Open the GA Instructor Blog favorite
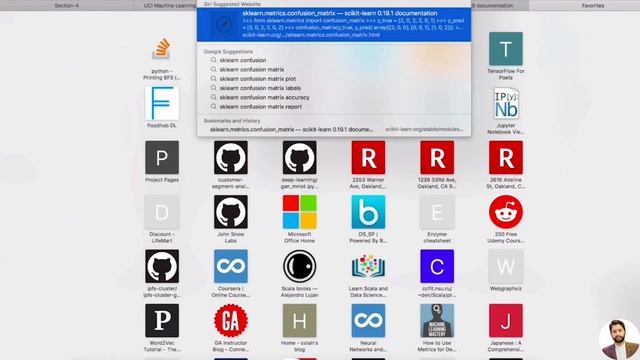 pyautogui.click(x=231, y=320)
